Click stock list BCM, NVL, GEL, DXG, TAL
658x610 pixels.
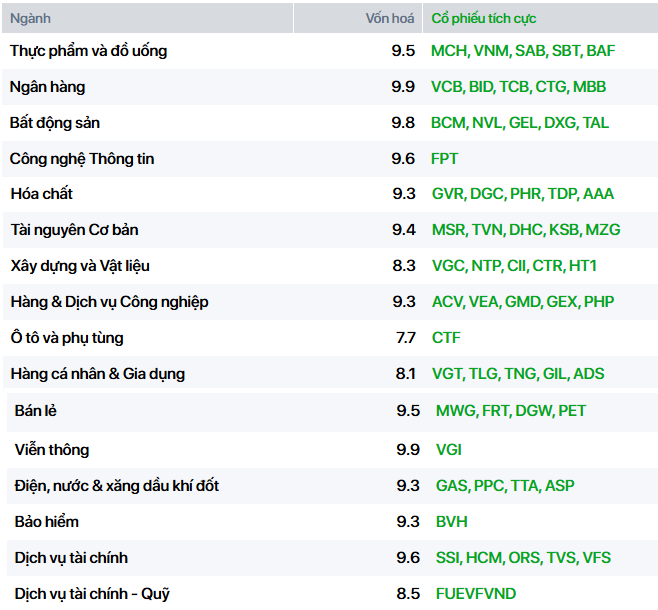[520, 123]
